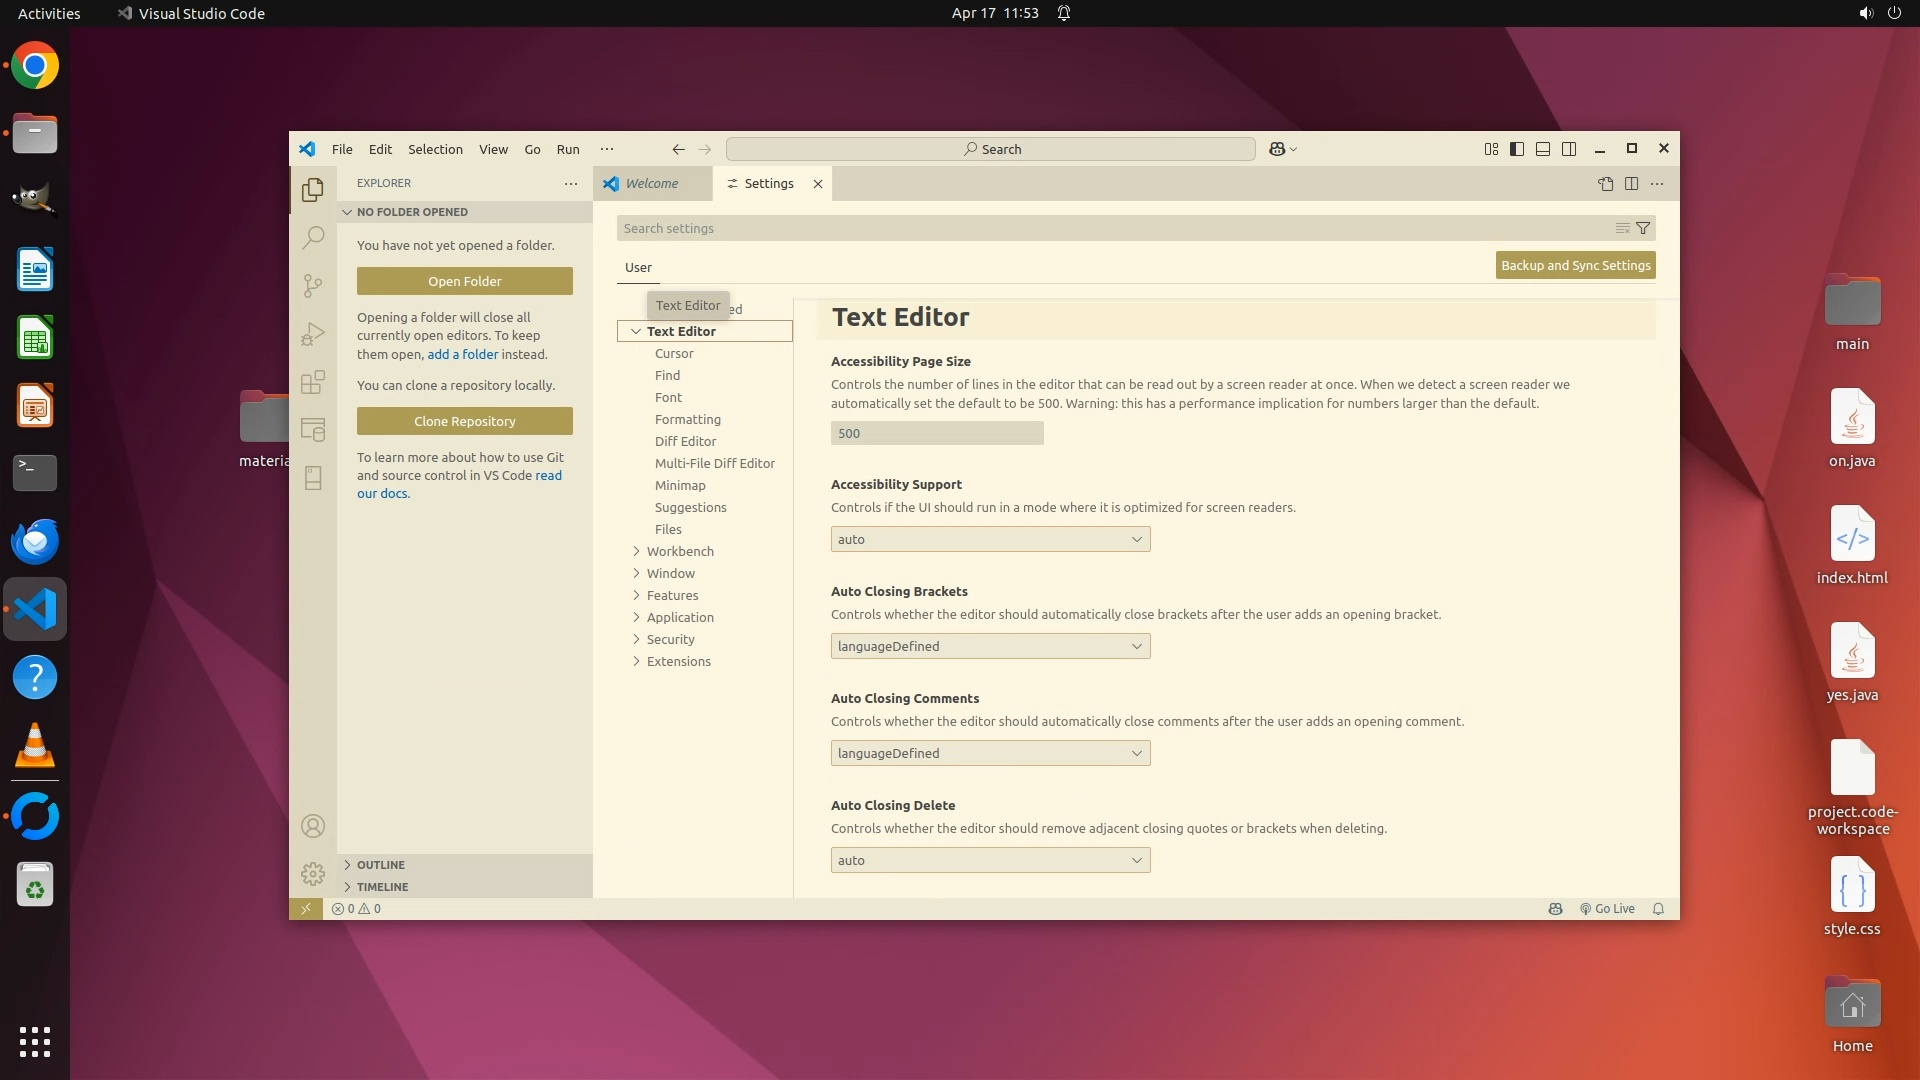This screenshot has height=1080, width=1920.
Task: Toggle Secondary Side Bar layout icon
Action: point(1569,149)
